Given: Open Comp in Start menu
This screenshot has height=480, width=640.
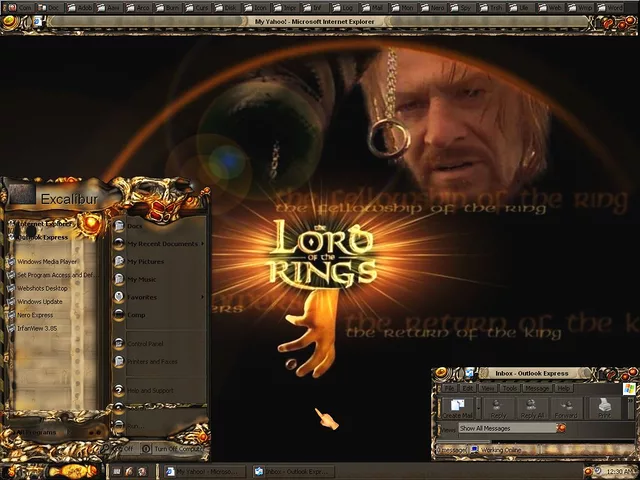Looking at the screenshot, I should point(159,315).
